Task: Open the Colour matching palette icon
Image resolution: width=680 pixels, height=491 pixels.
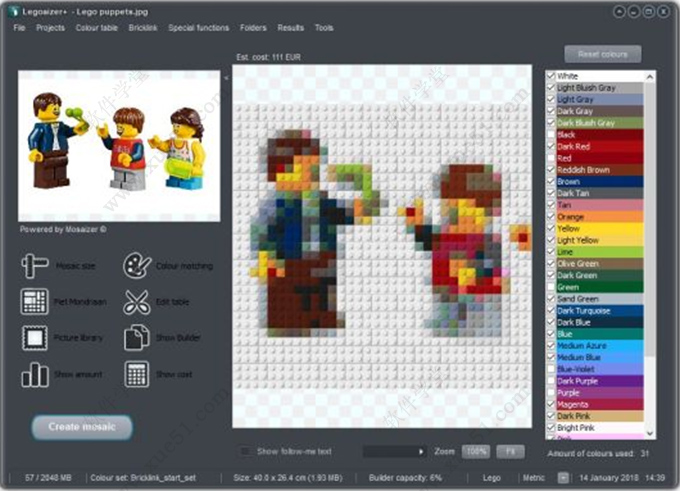Action: [137, 265]
